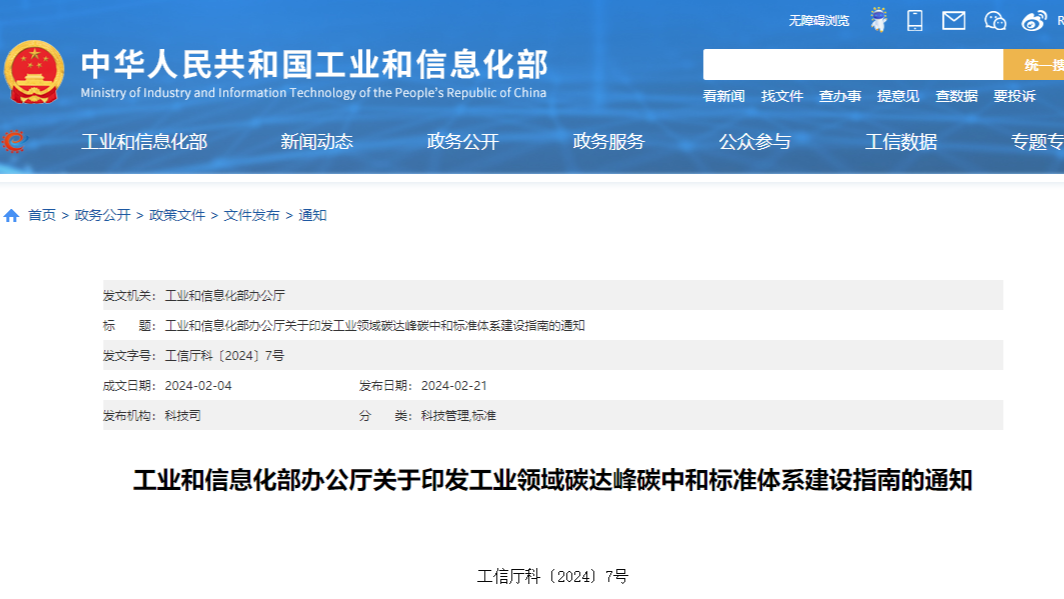Open 政务公开 navigation menu
The height and width of the screenshot is (599, 1064).
463,142
